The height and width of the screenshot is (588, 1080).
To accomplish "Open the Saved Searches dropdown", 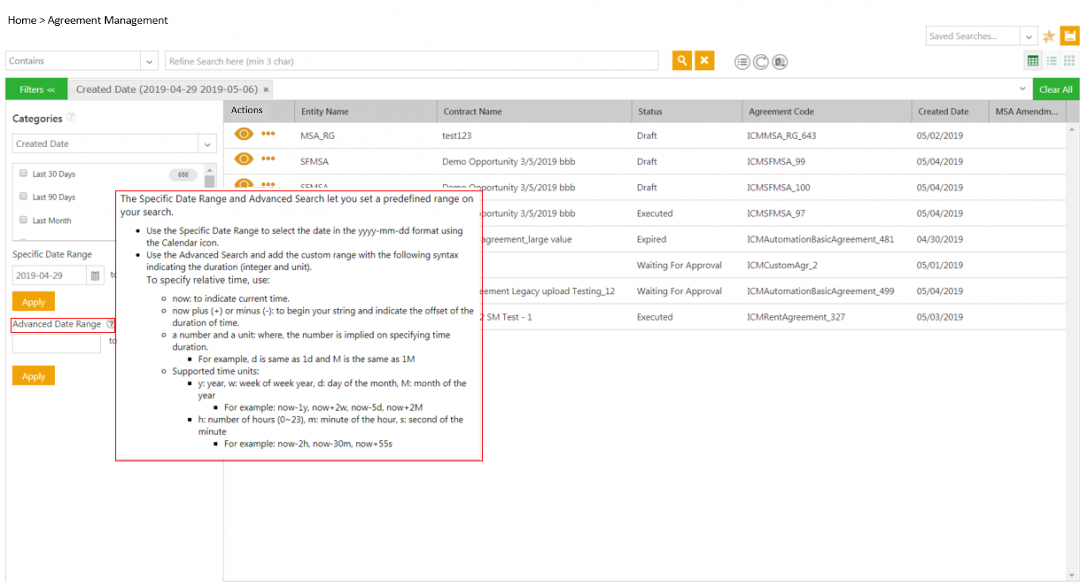I will (1029, 36).
